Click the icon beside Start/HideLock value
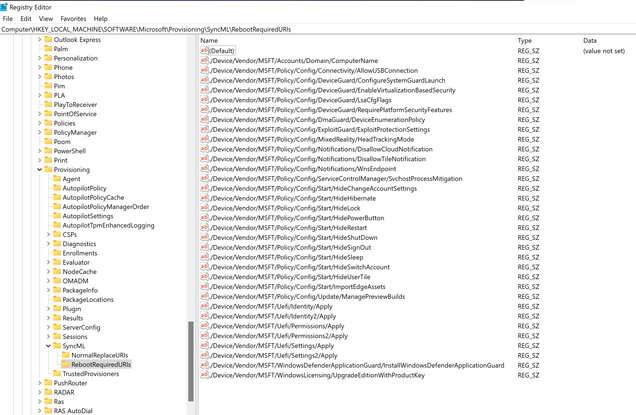Screen dimensions: 636x415 point(204,208)
